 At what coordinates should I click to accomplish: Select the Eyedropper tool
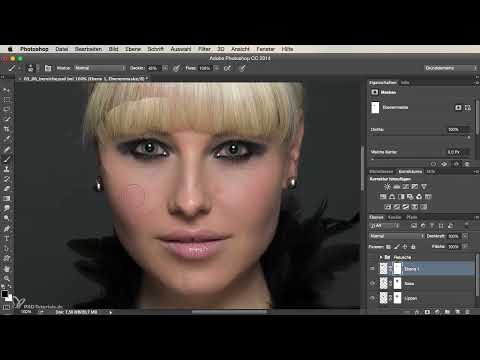click(x=7, y=139)
